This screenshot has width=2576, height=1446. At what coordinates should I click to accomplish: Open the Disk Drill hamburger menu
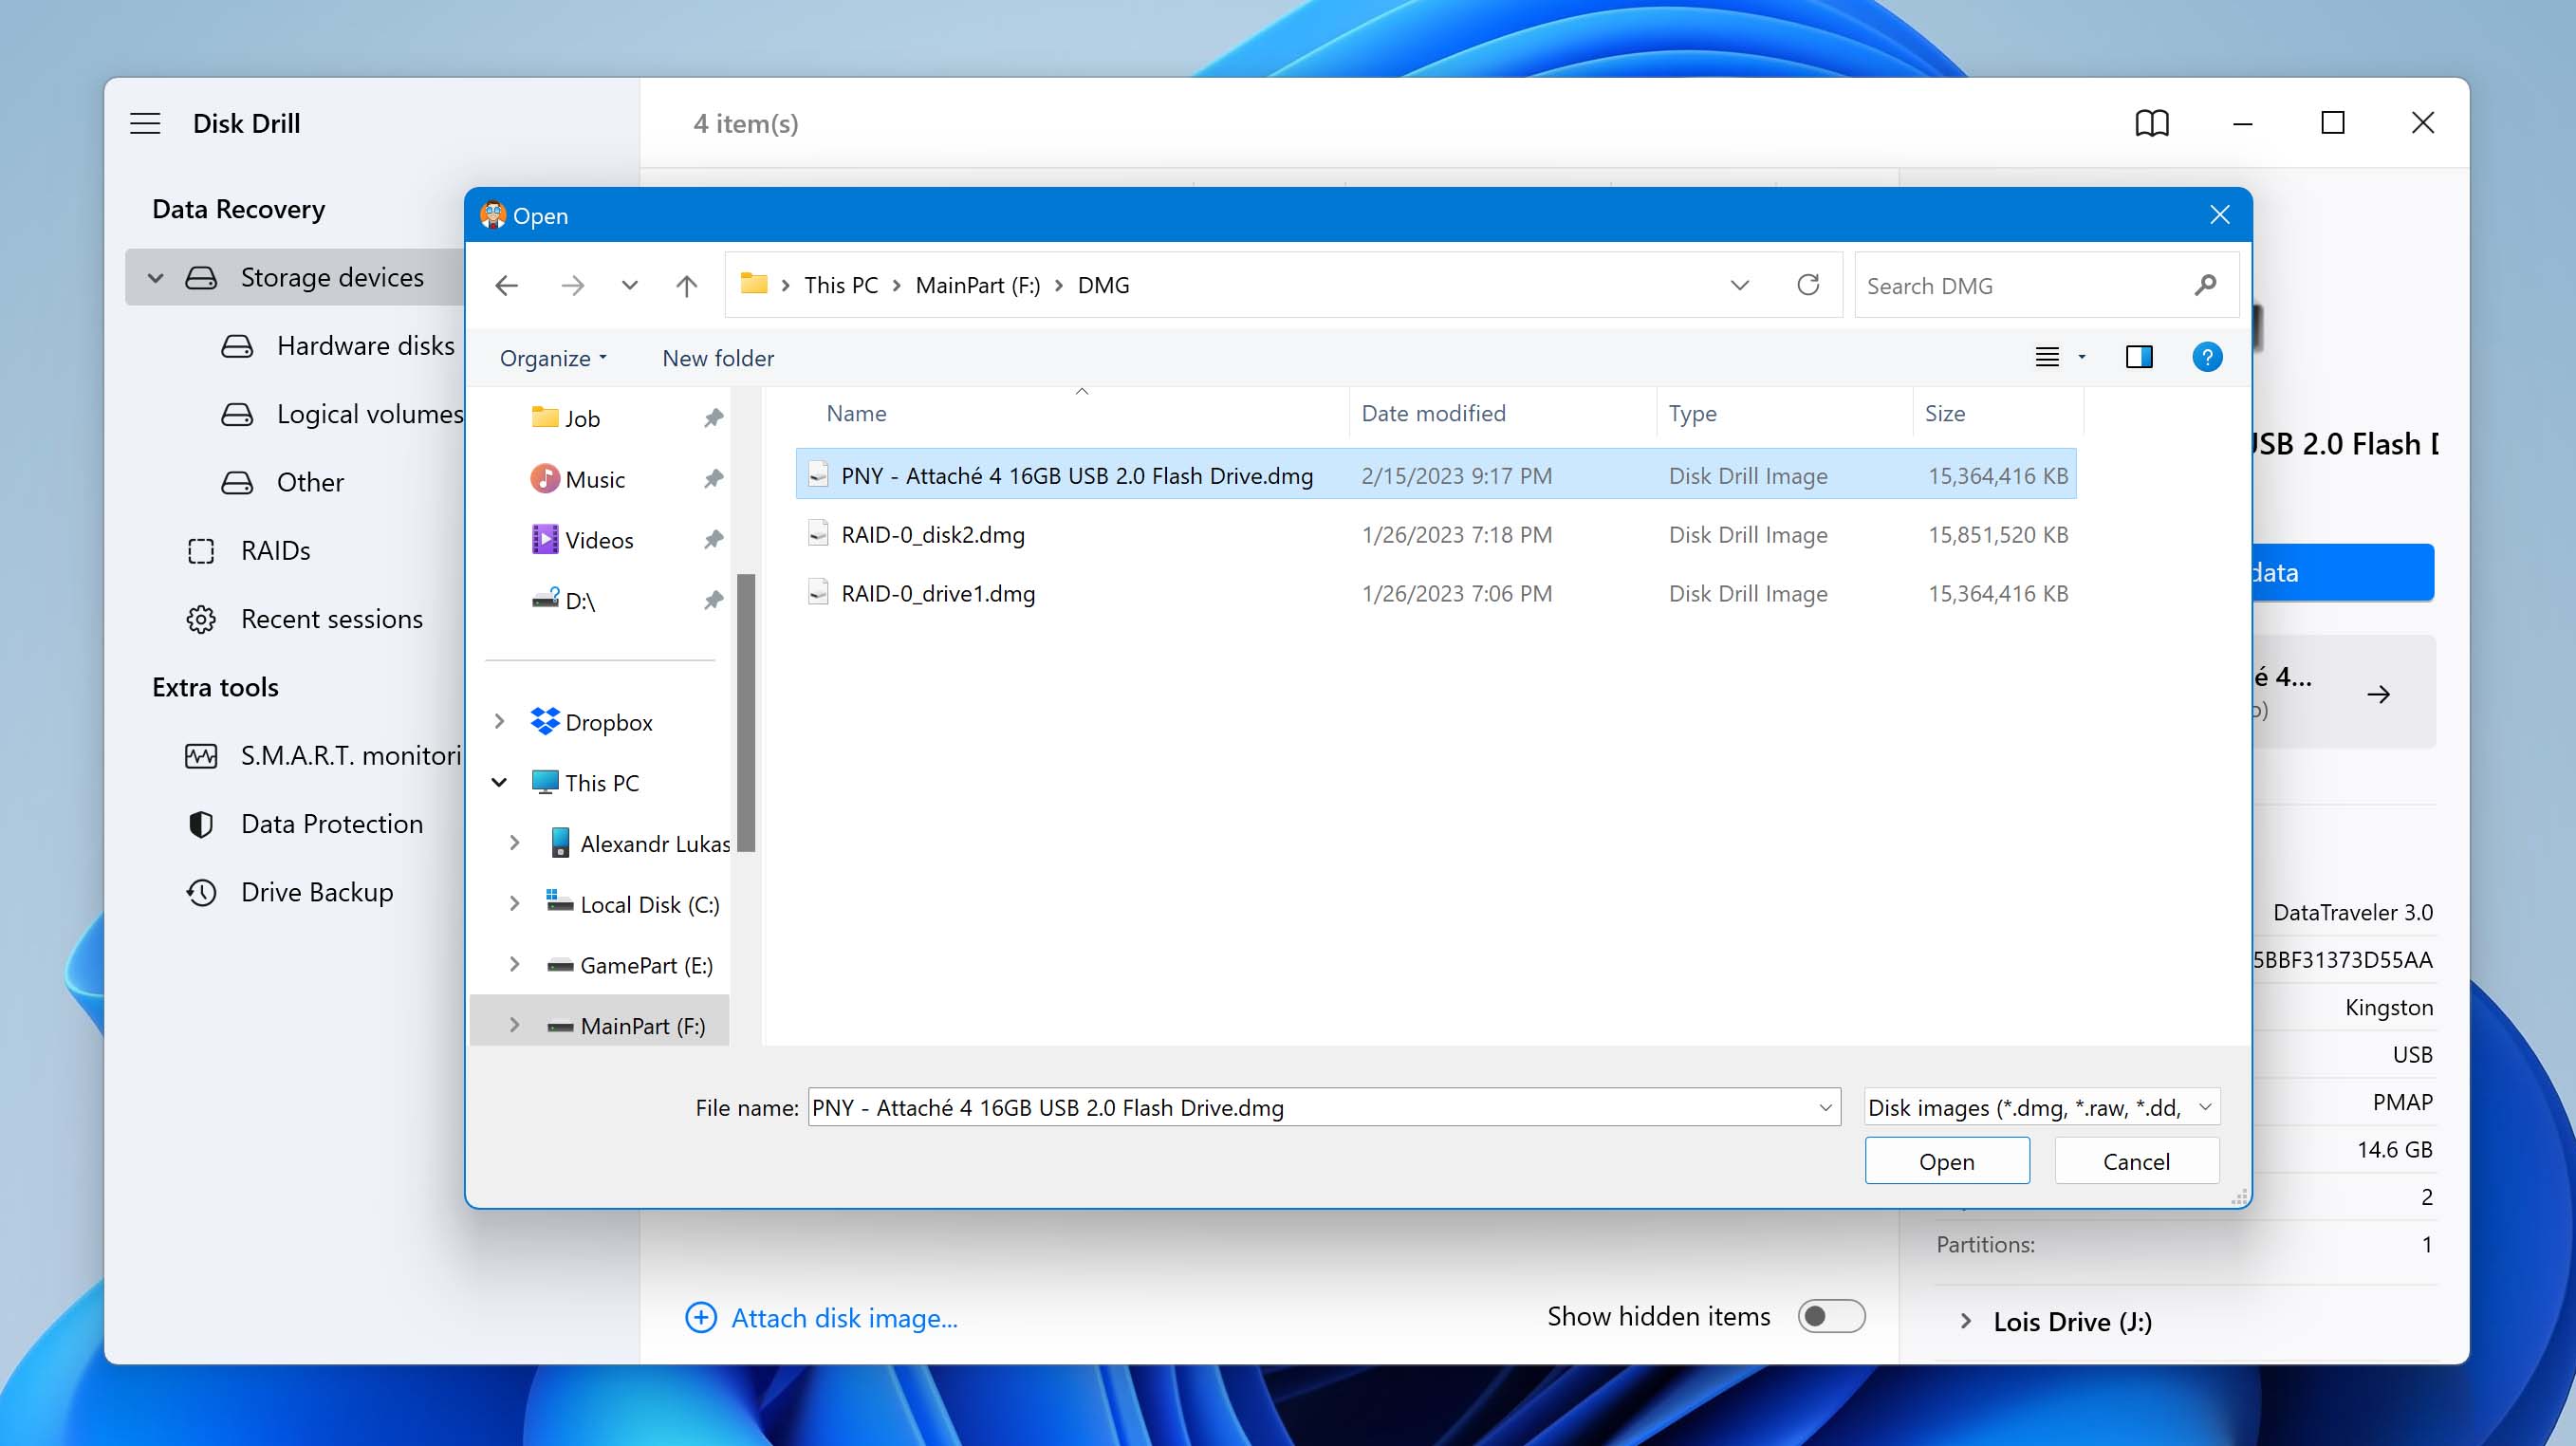[145, 123]
